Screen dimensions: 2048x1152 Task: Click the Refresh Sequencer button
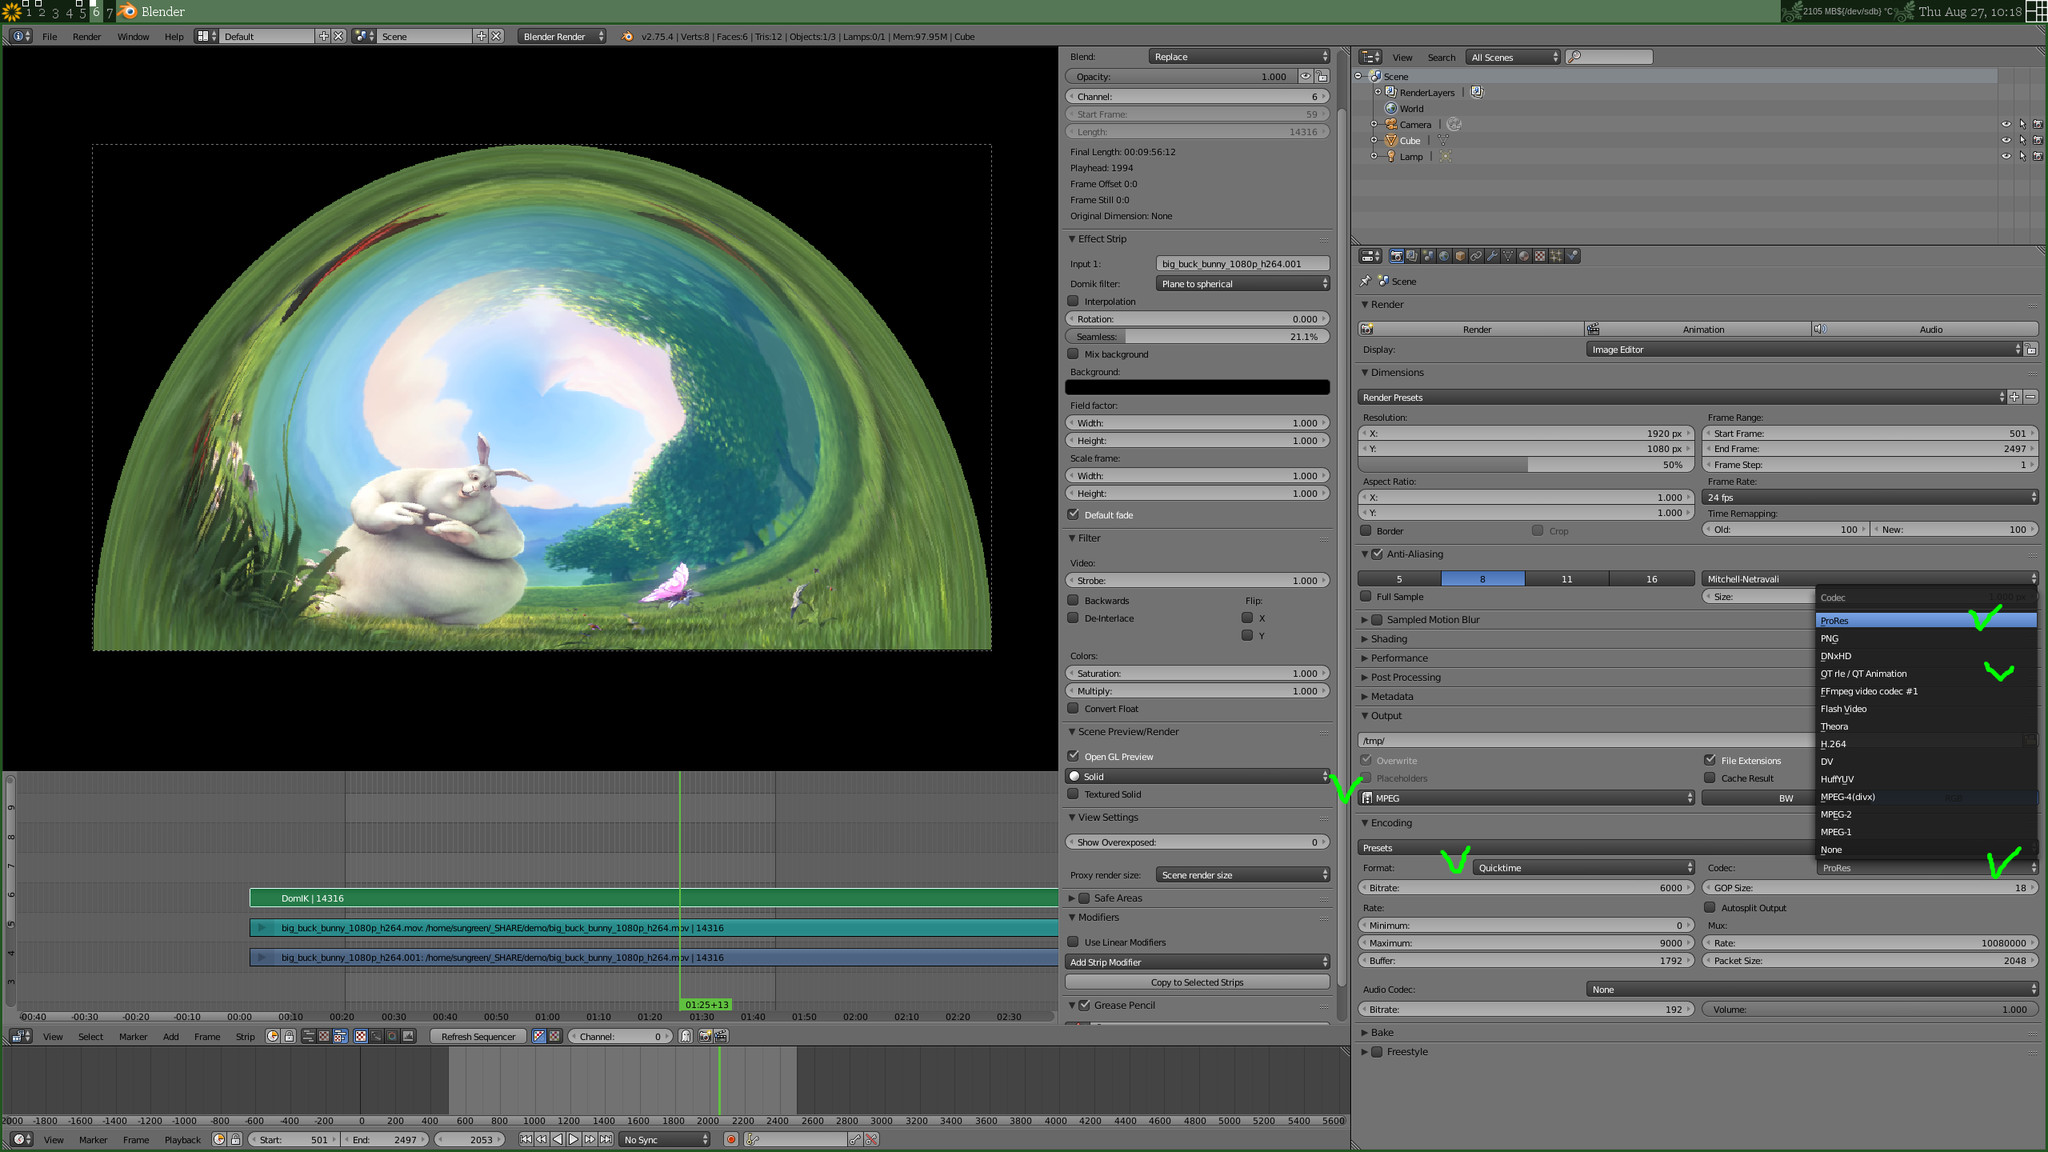tap(478, 1036)
